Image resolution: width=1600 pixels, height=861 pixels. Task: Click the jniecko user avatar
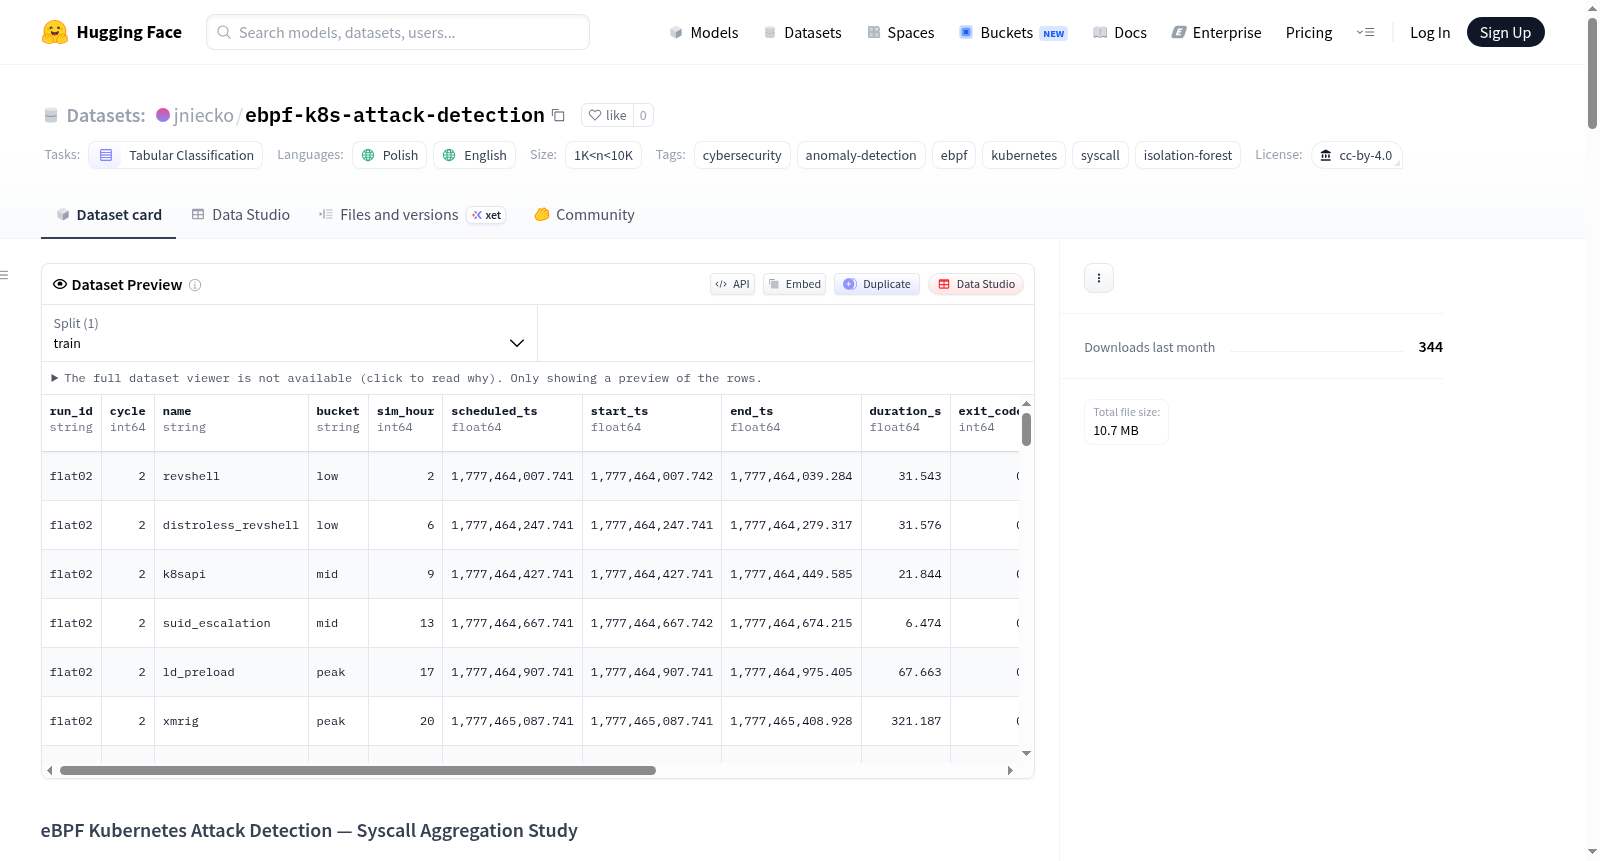point(163,115)
